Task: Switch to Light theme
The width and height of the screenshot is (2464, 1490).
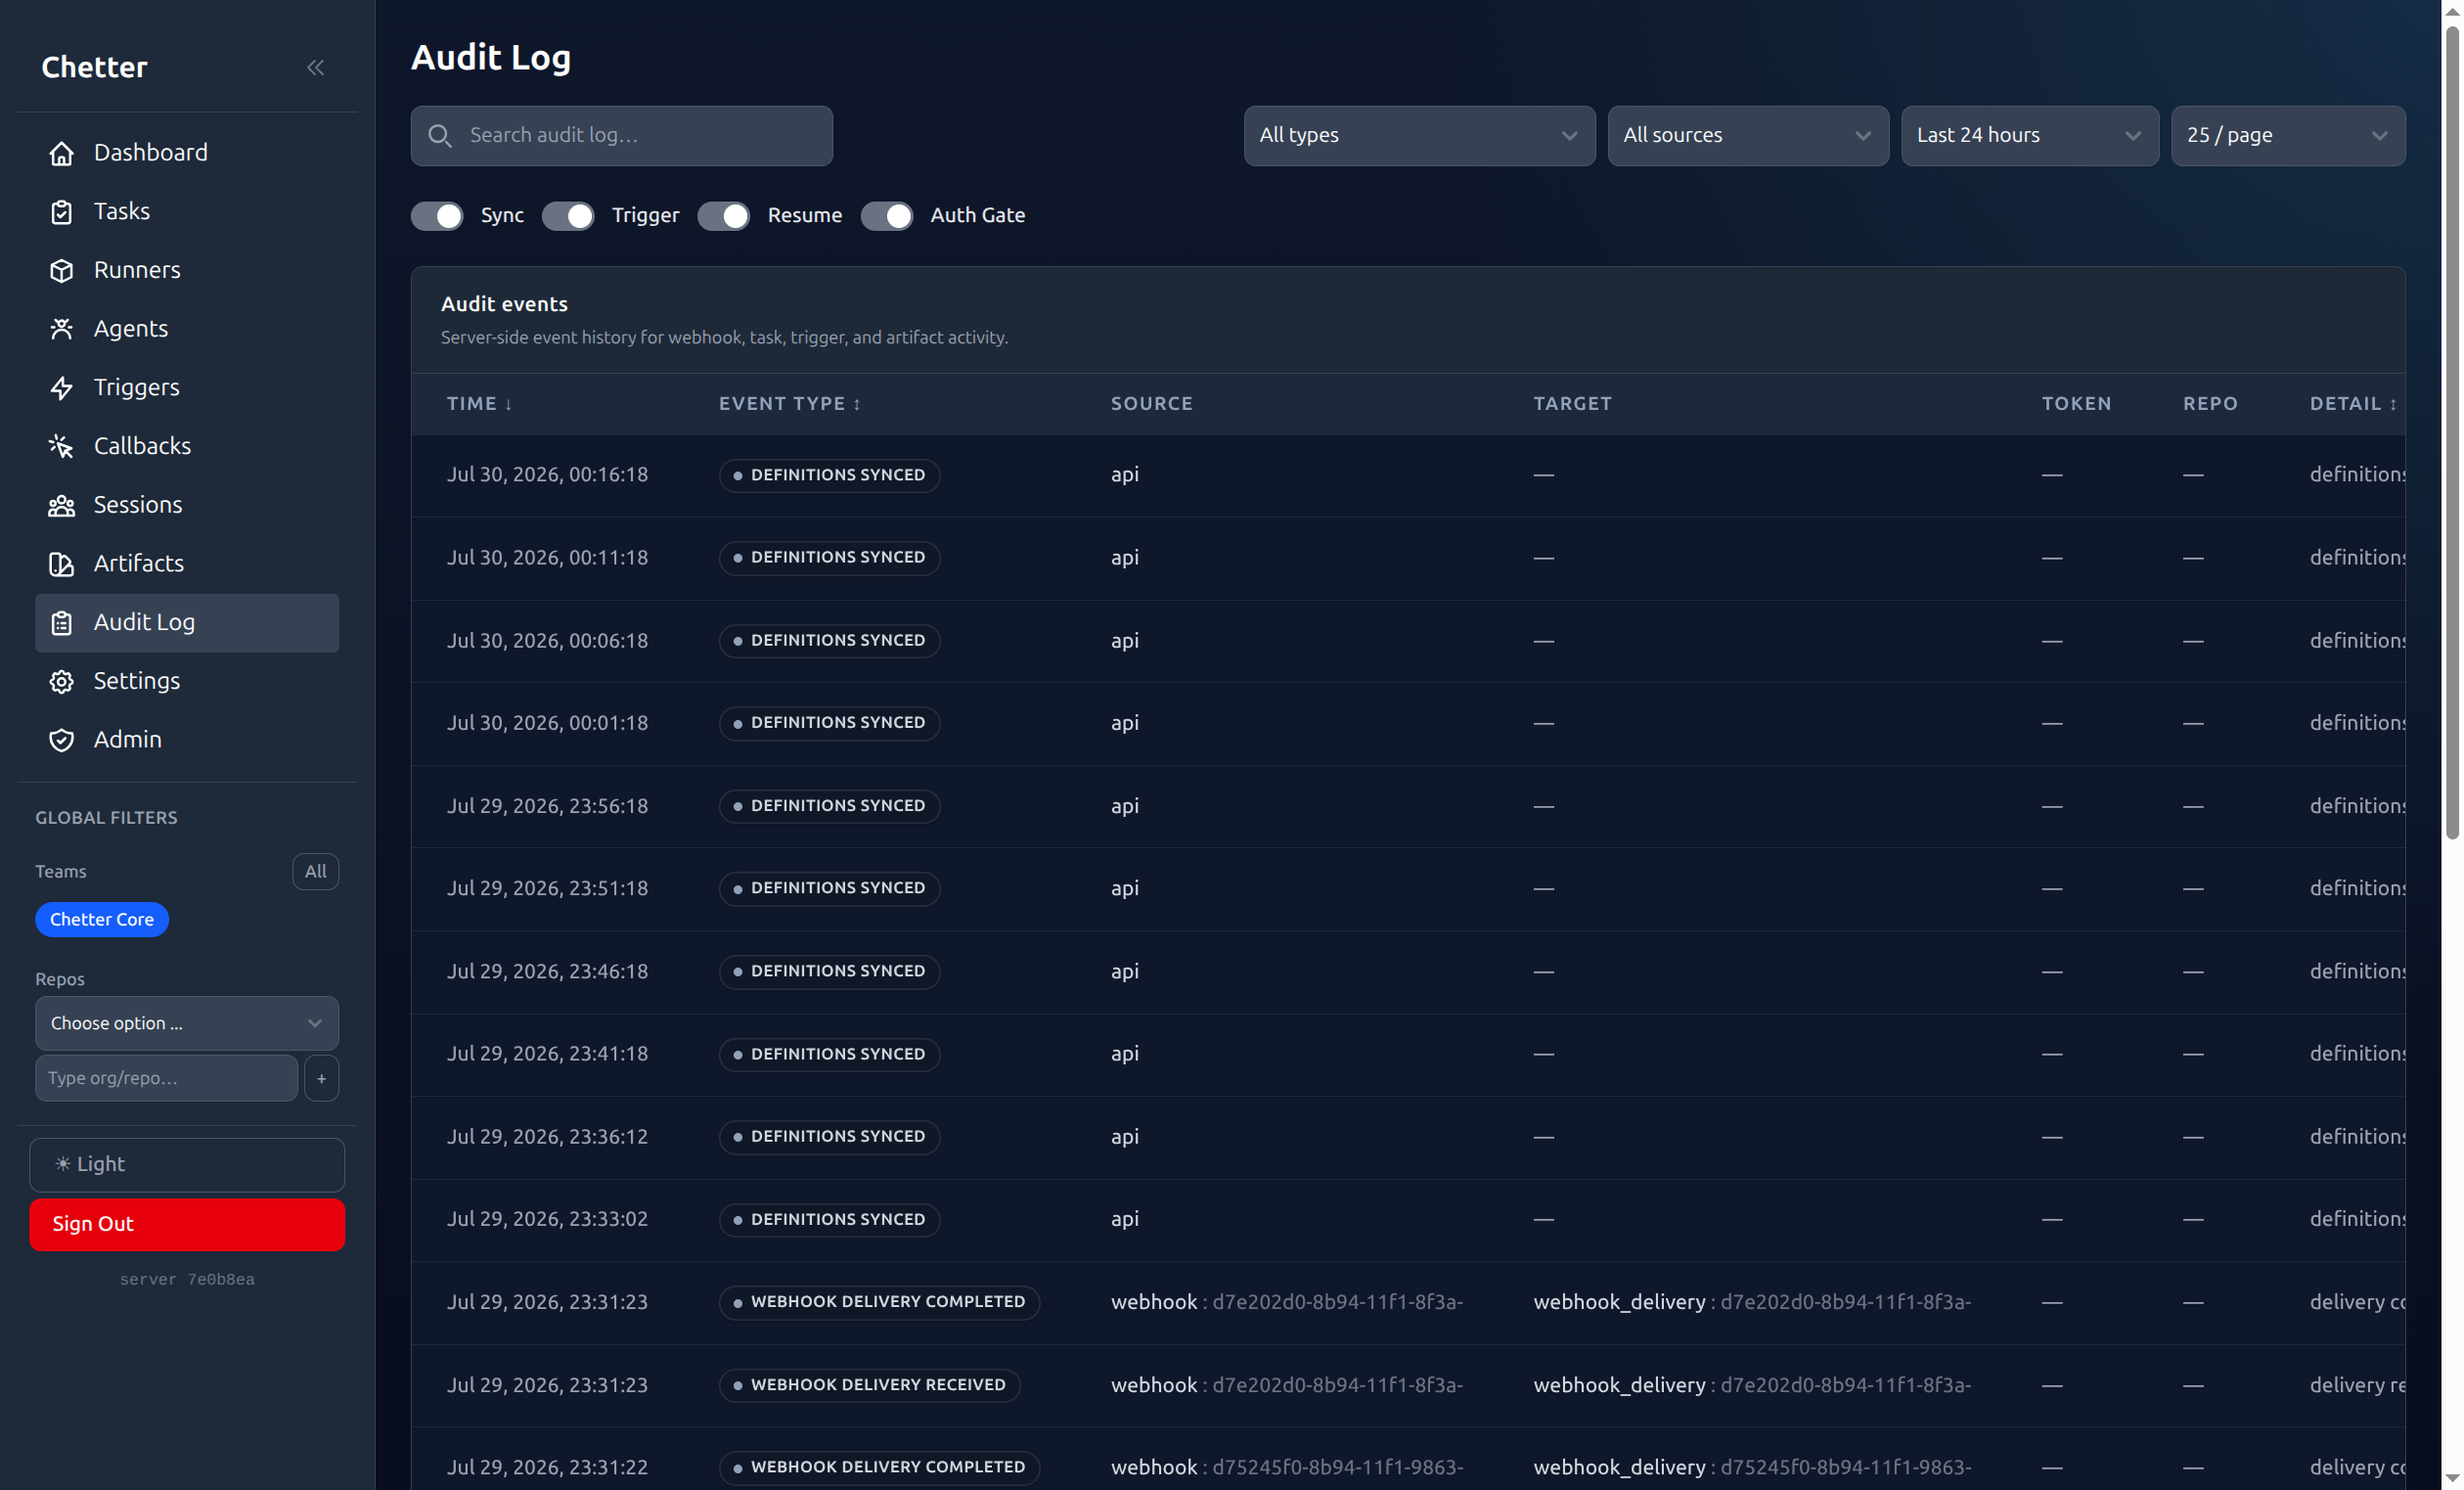Action: point(187,1164)
